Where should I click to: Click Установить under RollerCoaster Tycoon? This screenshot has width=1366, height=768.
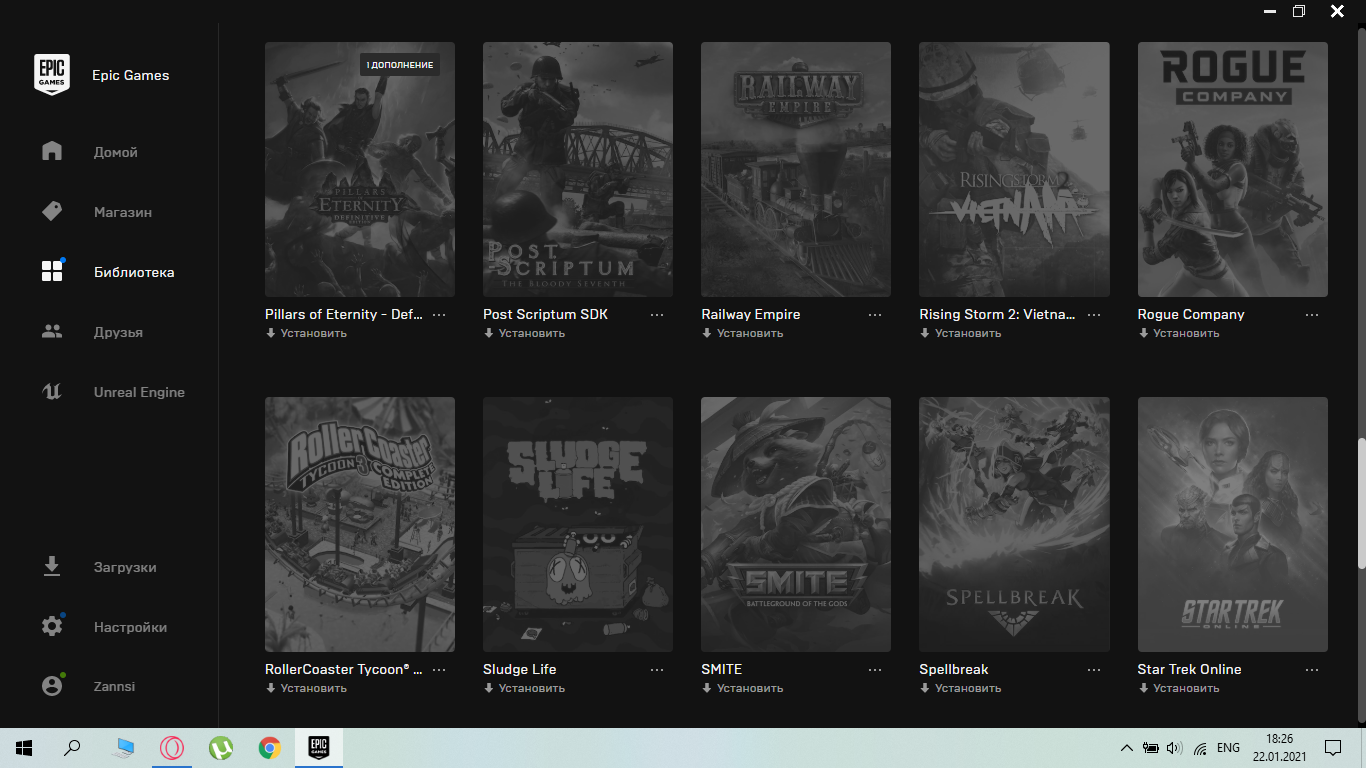(x=306, y=688)
